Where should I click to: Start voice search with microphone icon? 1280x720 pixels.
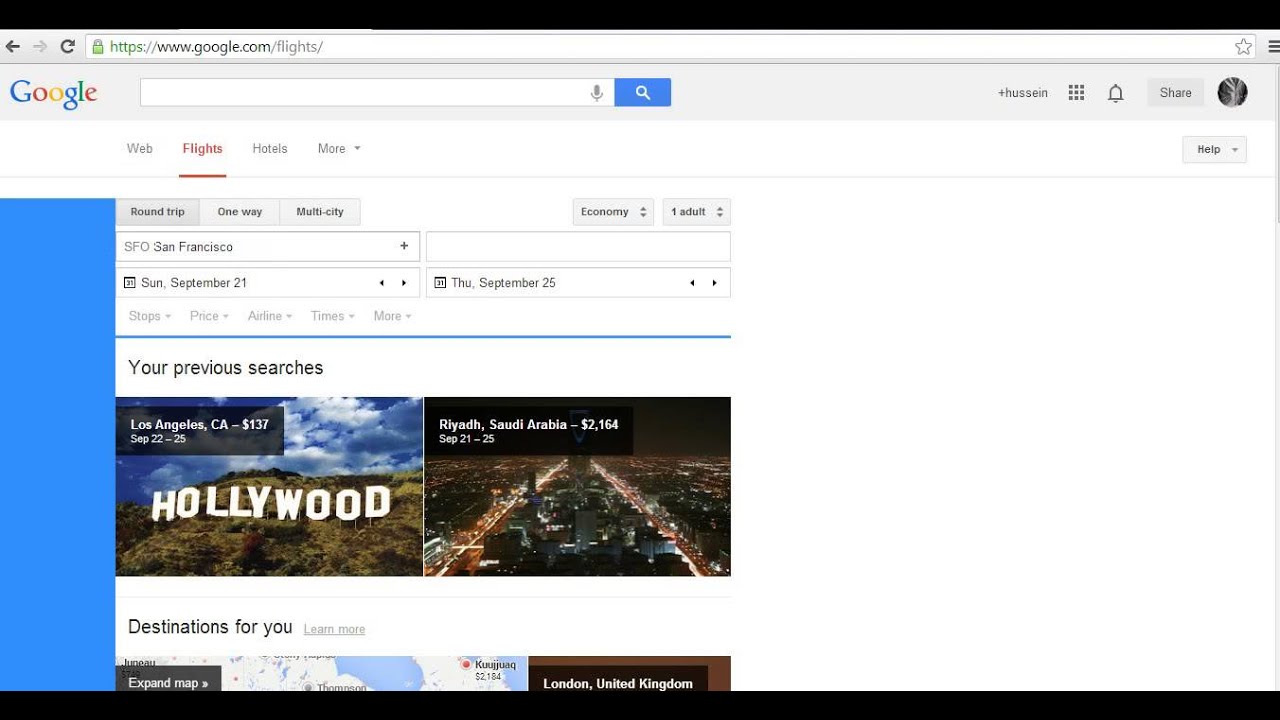tap(597, 93)
